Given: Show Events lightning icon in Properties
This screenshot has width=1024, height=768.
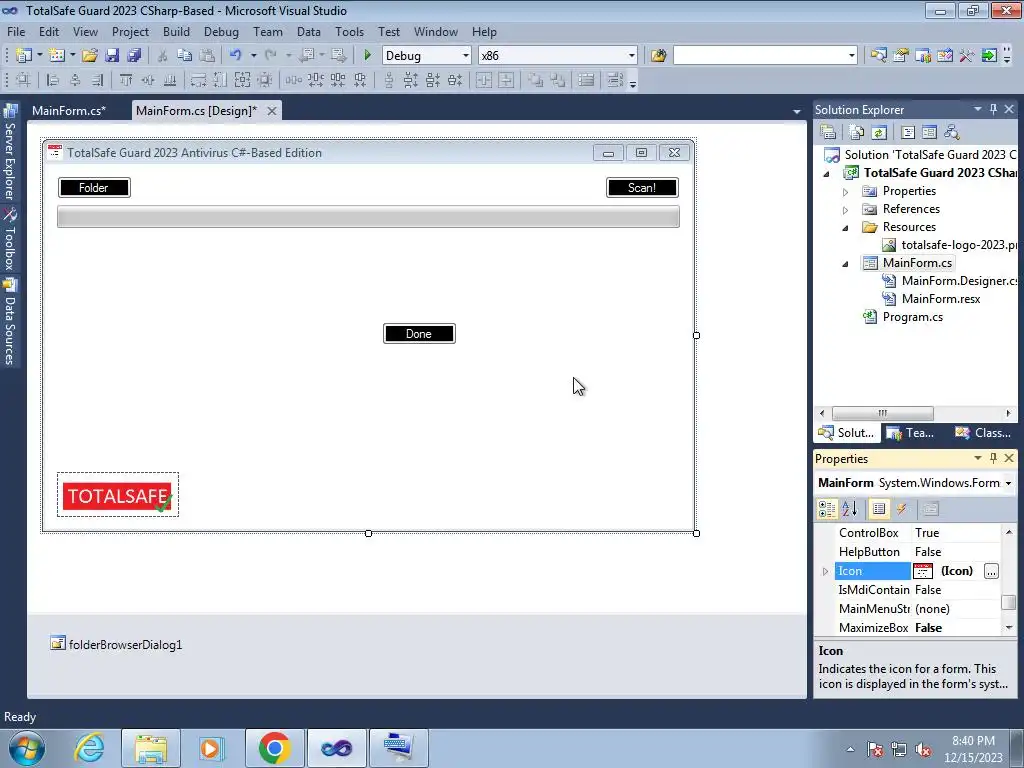Looking at the screenshot, I should (x=901, y=509).
